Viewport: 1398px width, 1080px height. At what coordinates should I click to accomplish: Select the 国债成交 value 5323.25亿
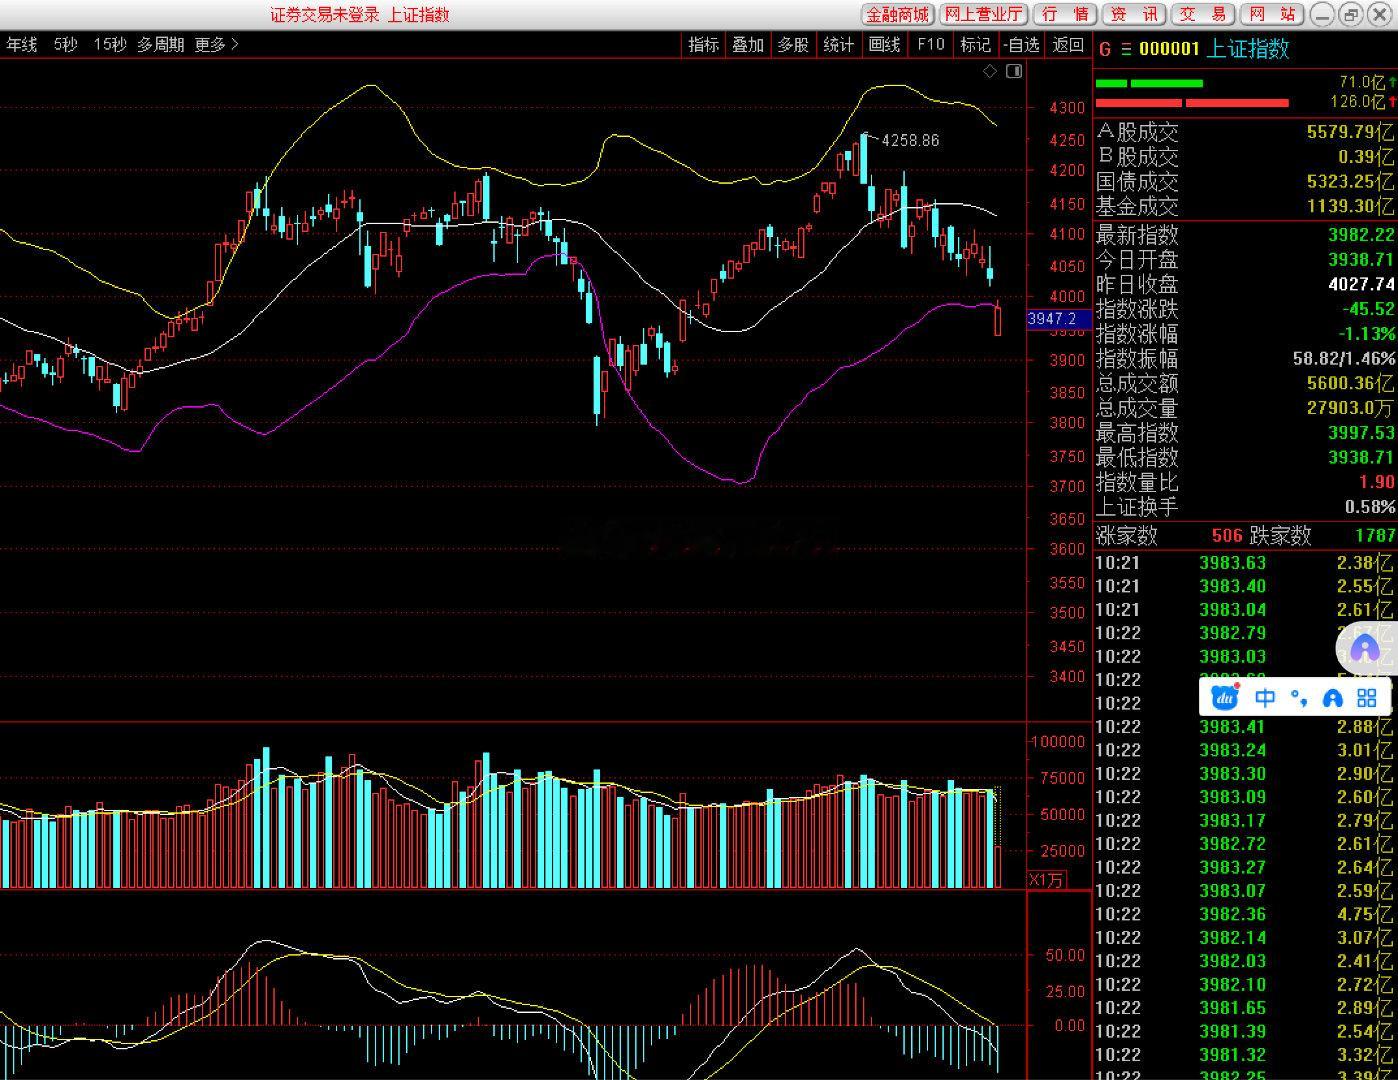point(1350,182)
